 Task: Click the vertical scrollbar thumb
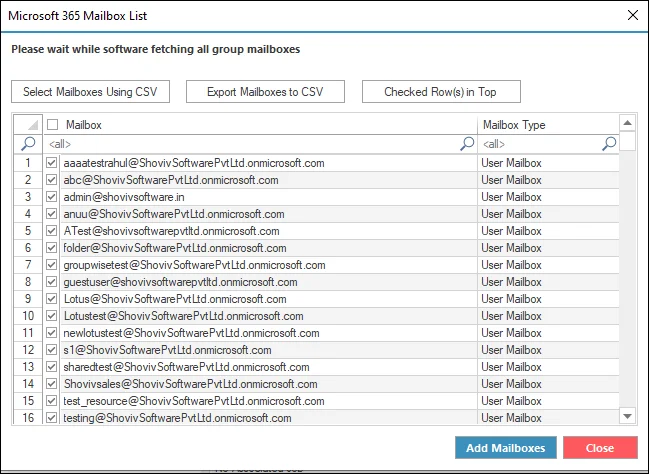628,141
